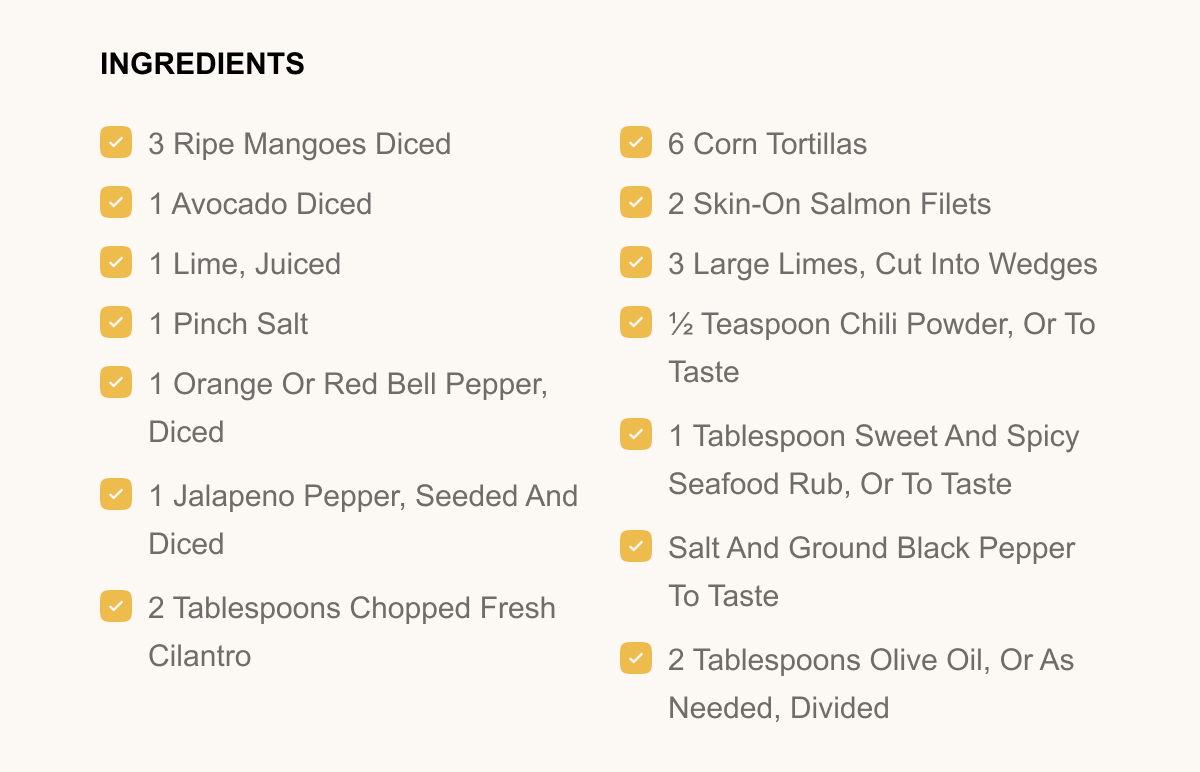This screenshot has height=772, width=1200.
Task: Toggle the 1 Avocado Diced checkbox
Action: [x=116, y=202]
